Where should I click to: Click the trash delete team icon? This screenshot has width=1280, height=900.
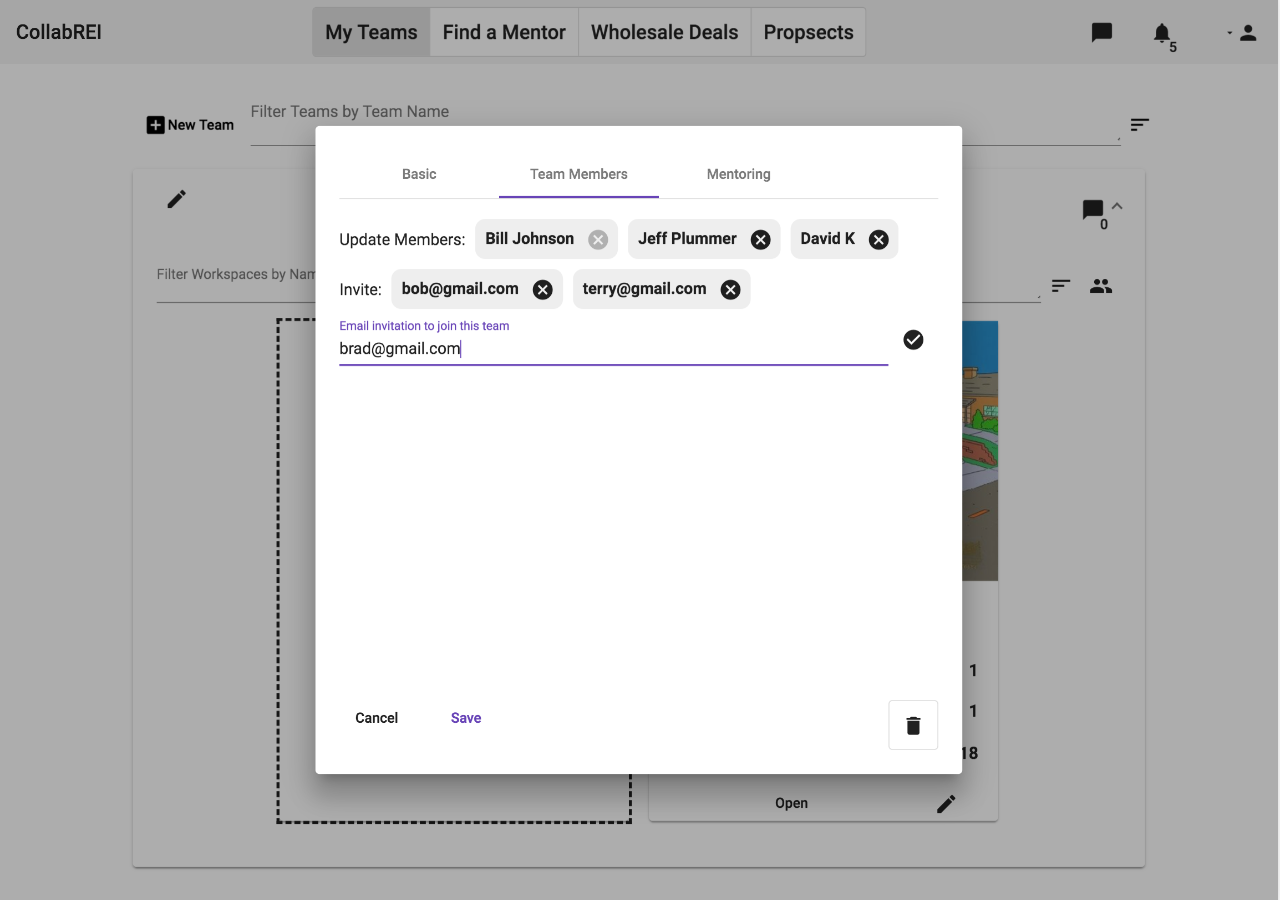point(913,725)
